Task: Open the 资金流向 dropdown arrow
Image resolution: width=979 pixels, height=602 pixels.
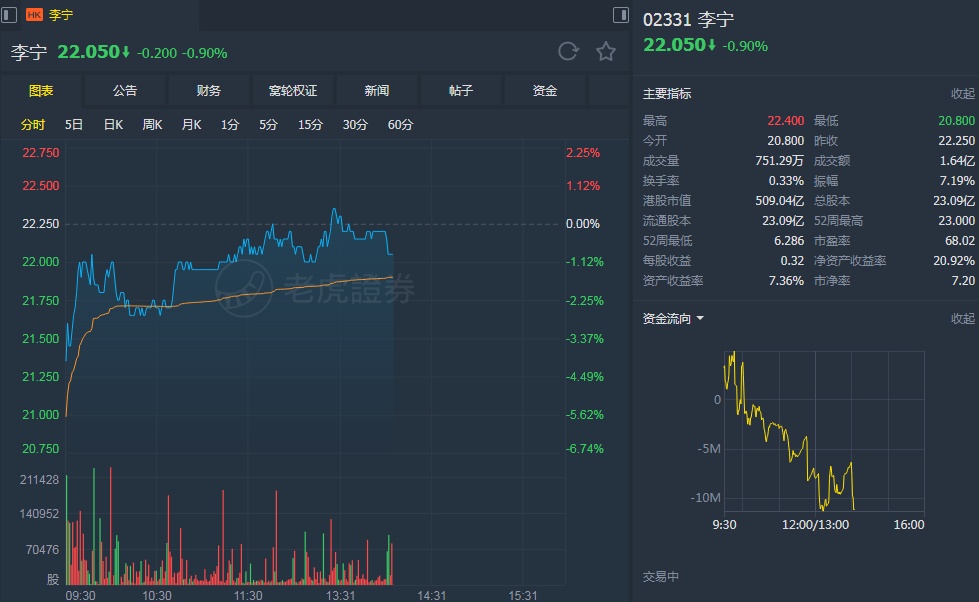Action: click(700, 319)
